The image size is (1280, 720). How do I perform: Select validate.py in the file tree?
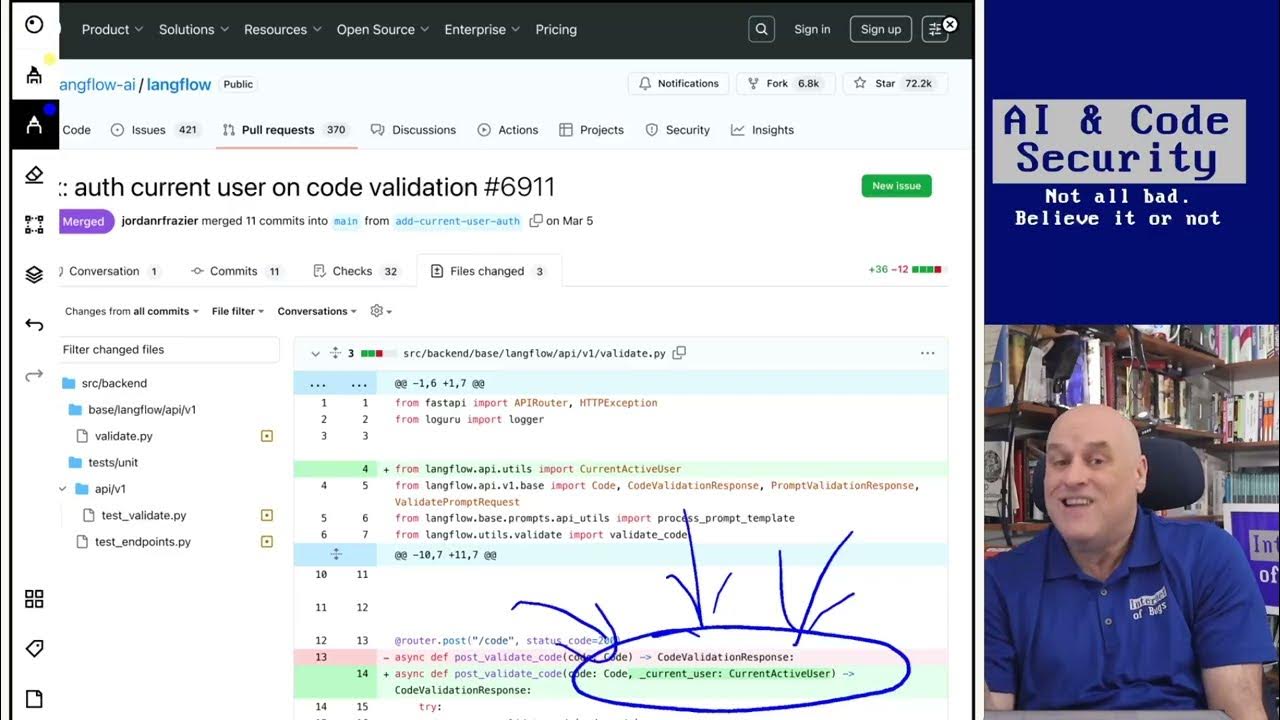pyautogui.click(x=123, y=436)
